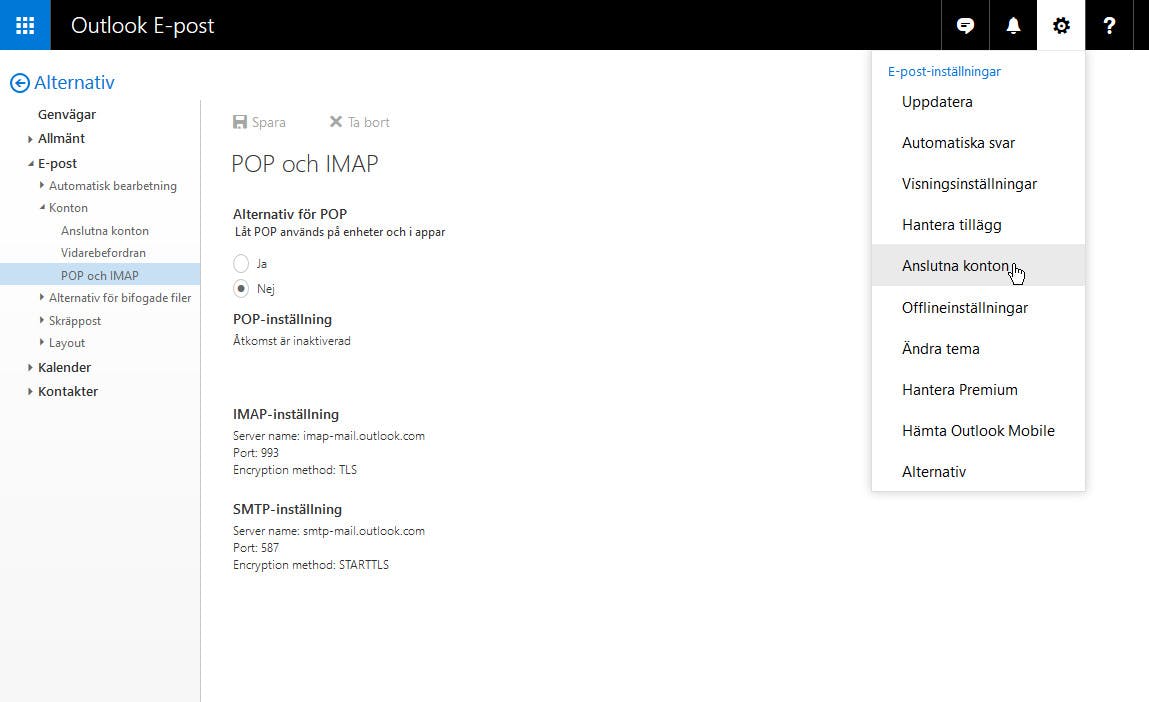
Task: Click the Port: 993 text
Action: click(x=256, y=453)
